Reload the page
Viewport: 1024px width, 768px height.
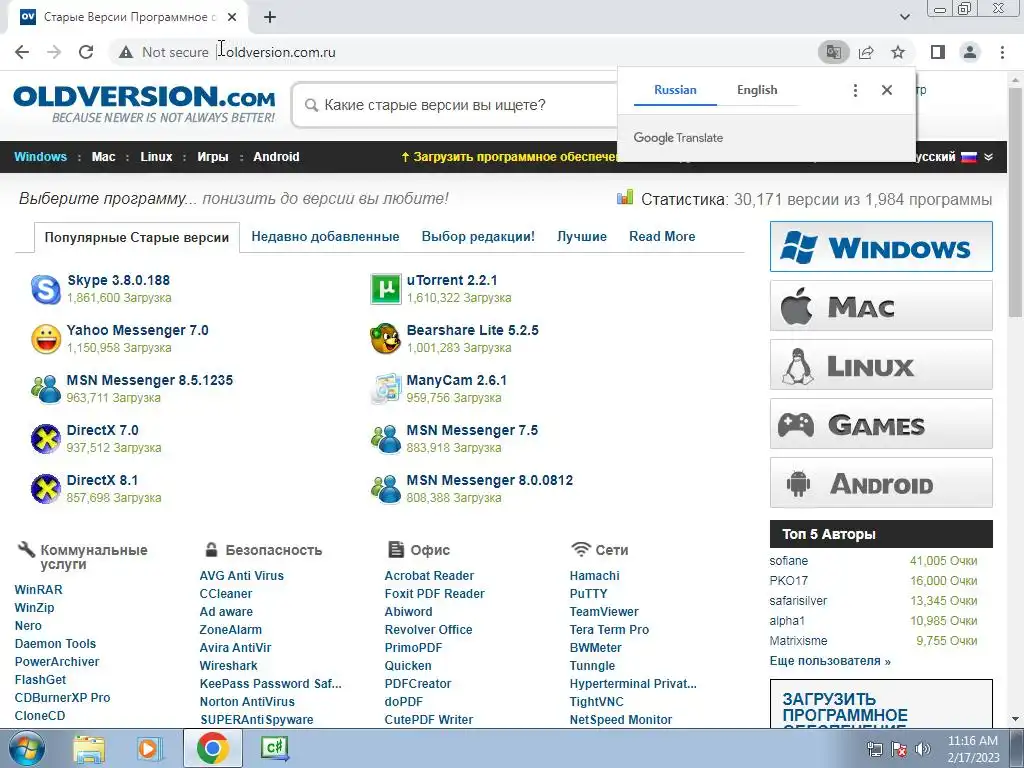[86, 52]
